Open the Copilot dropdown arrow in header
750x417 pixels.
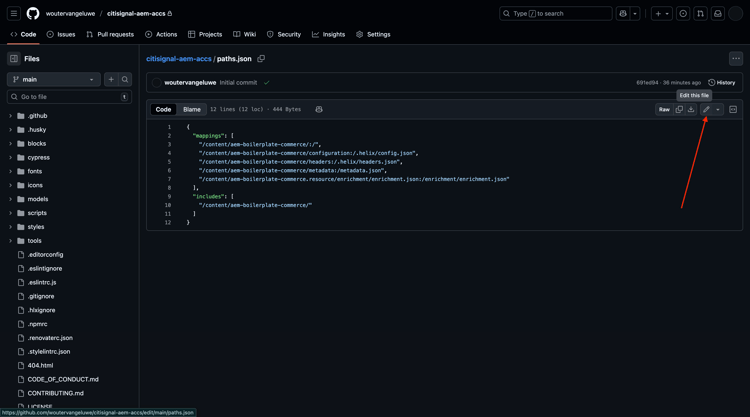coord(635,13)
